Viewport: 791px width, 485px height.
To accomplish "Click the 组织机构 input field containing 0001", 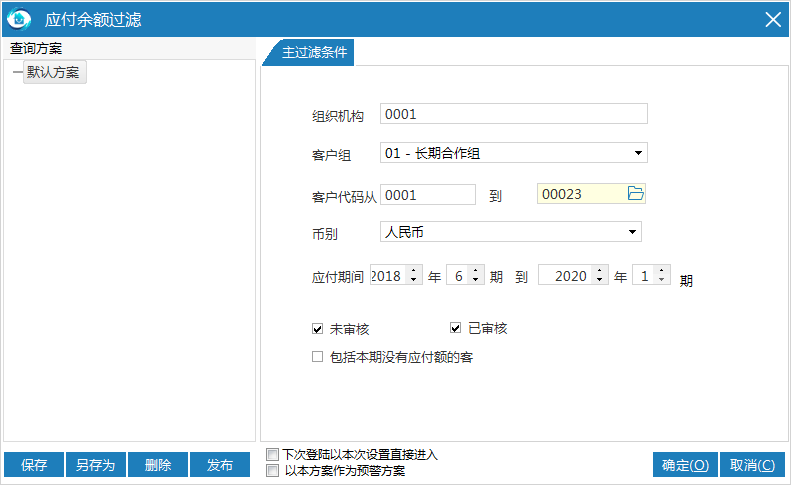I will [x=514, y=114].
